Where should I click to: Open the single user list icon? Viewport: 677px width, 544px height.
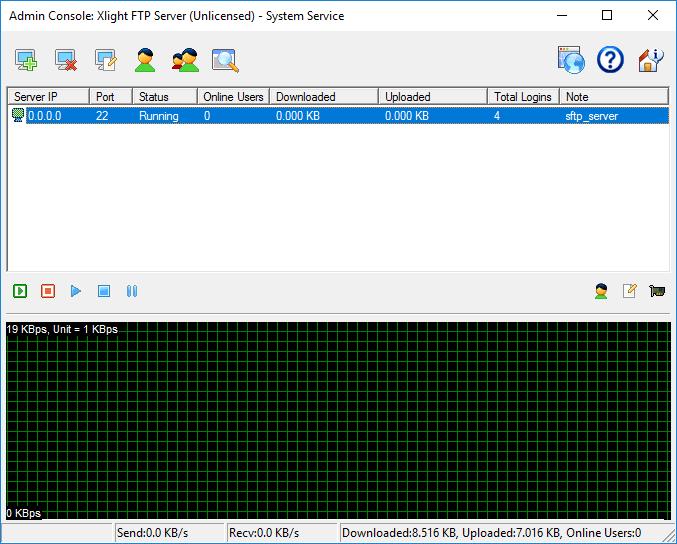146,61
